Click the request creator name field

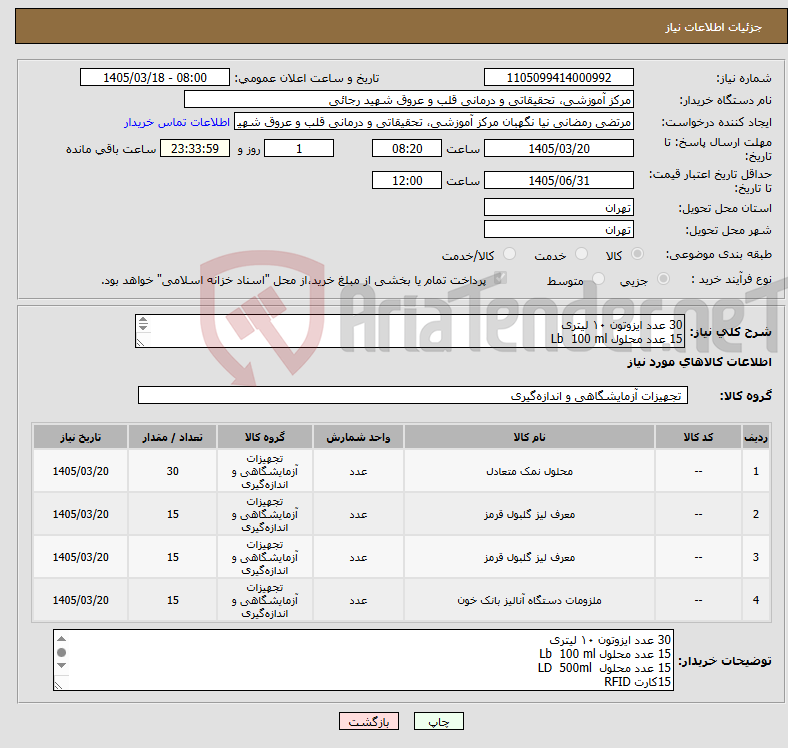tap(434, 122)
